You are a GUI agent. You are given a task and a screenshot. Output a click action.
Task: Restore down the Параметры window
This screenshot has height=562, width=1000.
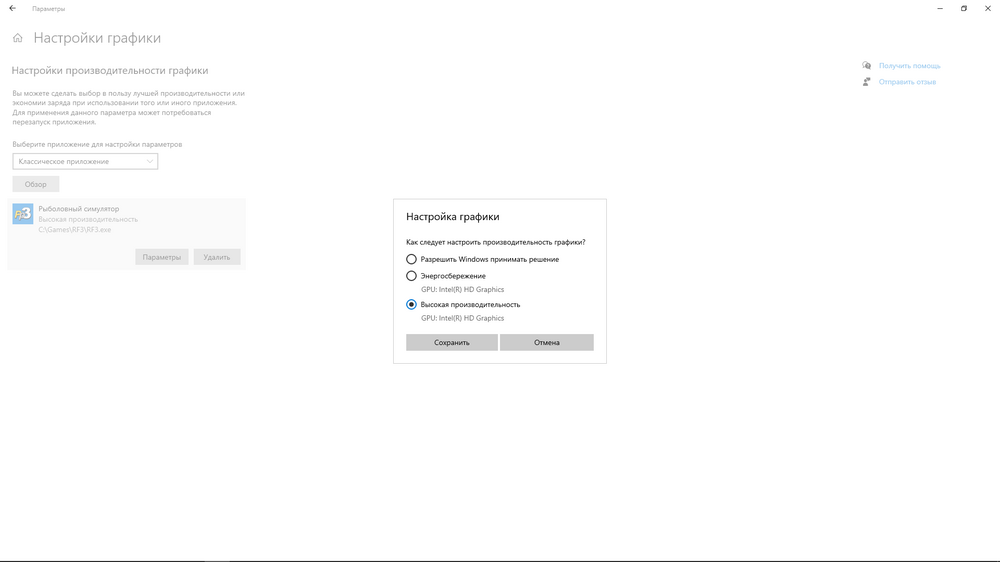963,8
